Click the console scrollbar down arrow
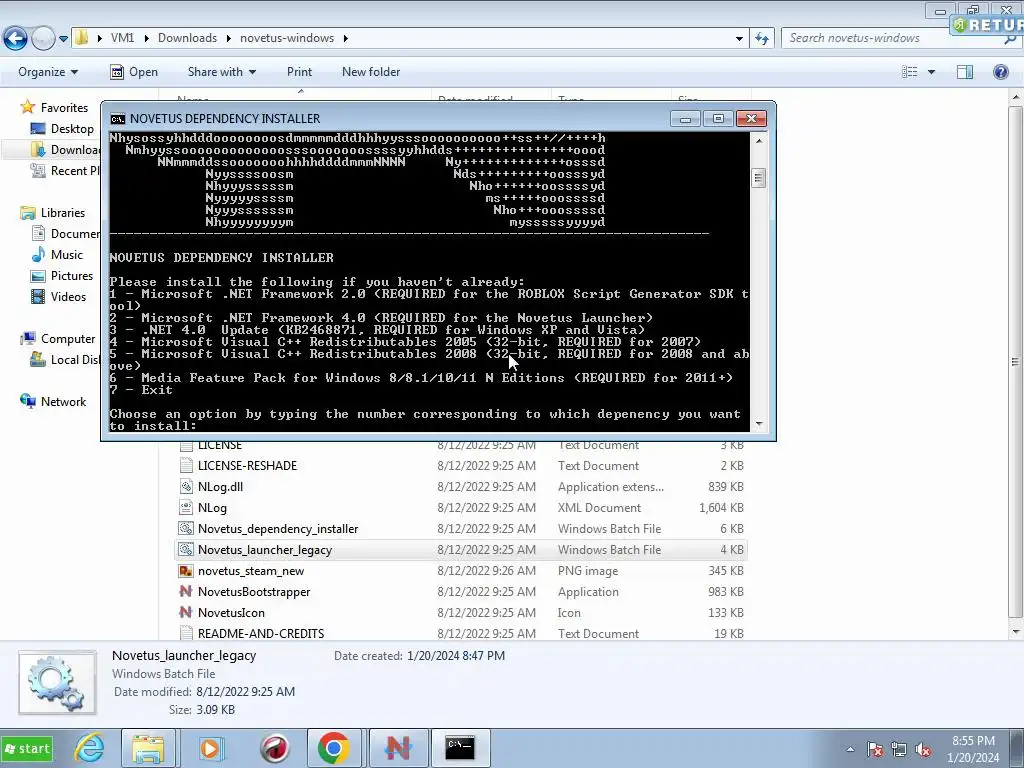 click(x=759, y=424)
